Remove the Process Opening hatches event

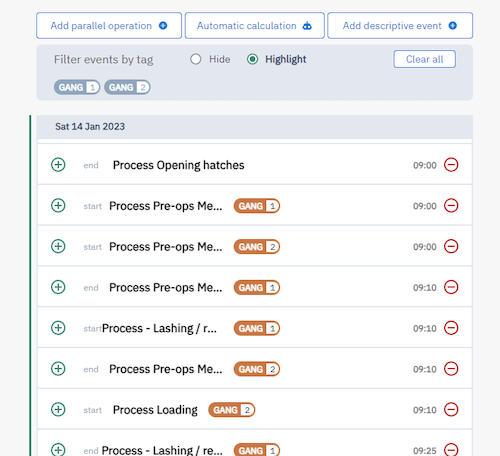(451, 165)
